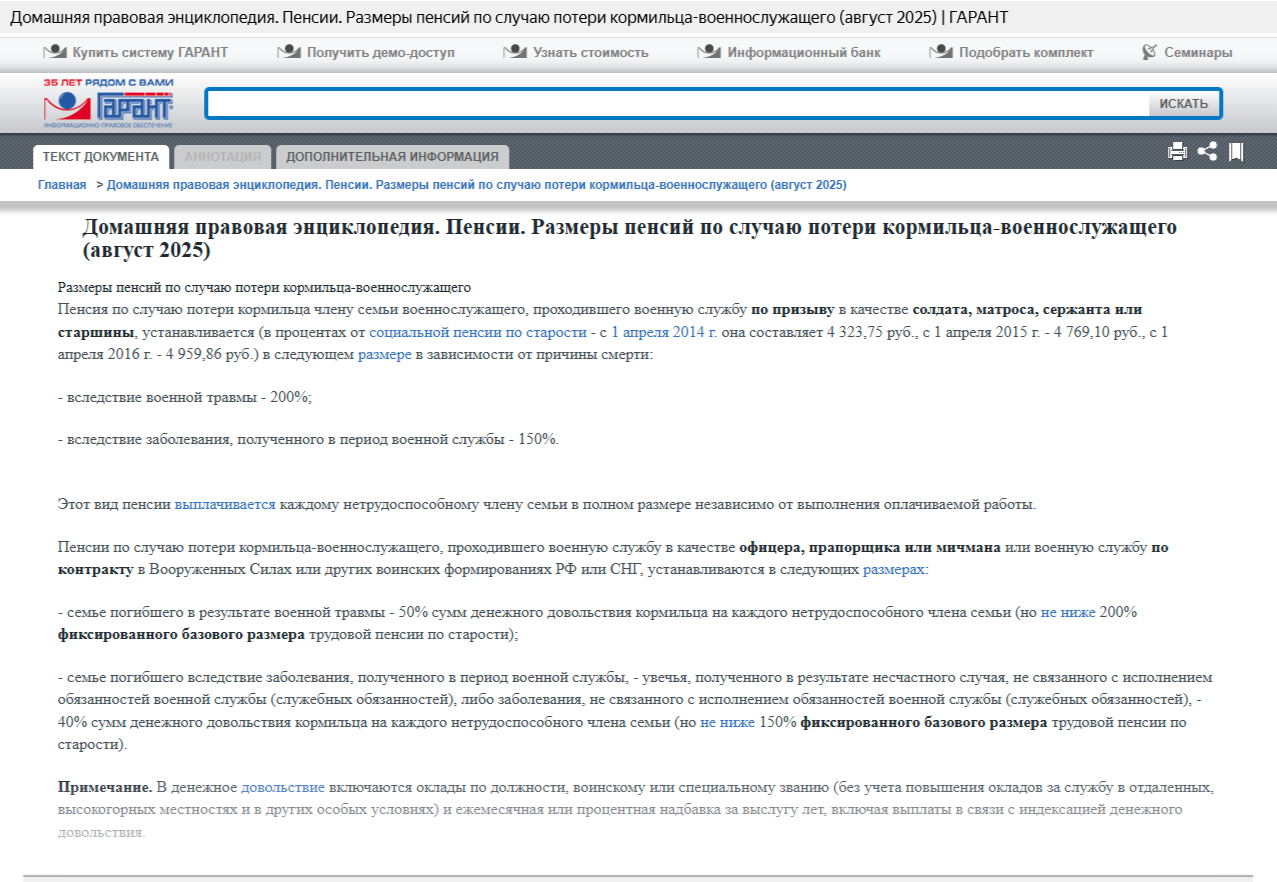Screen dimensions: 1277x882
Task: Click subtitle Размеры пенсий по случаю потери
Action: click(x=264, y=287)
